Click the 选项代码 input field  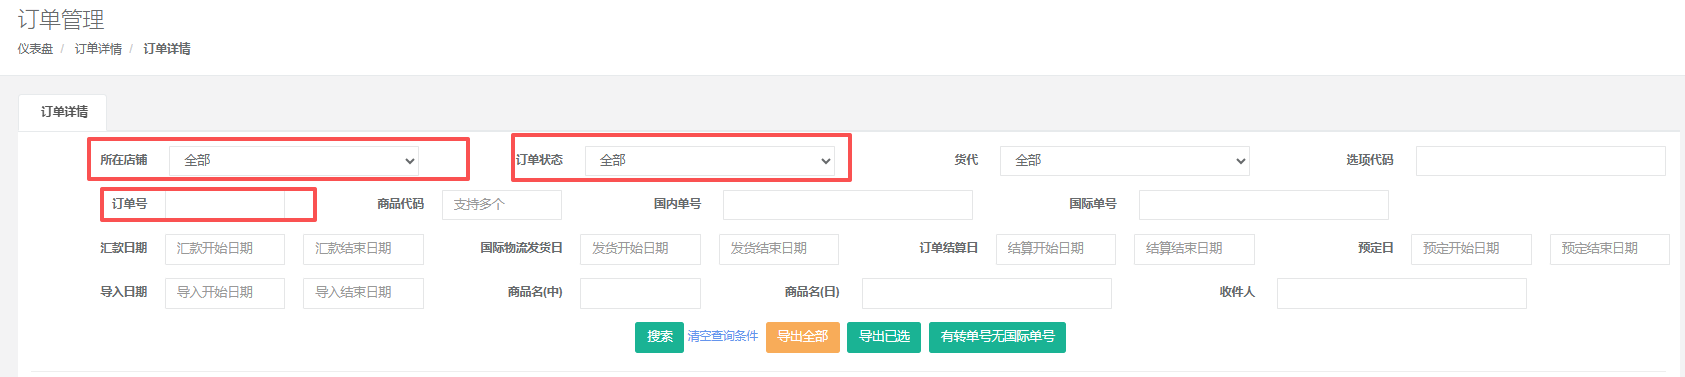click(x=1541, y=160)
